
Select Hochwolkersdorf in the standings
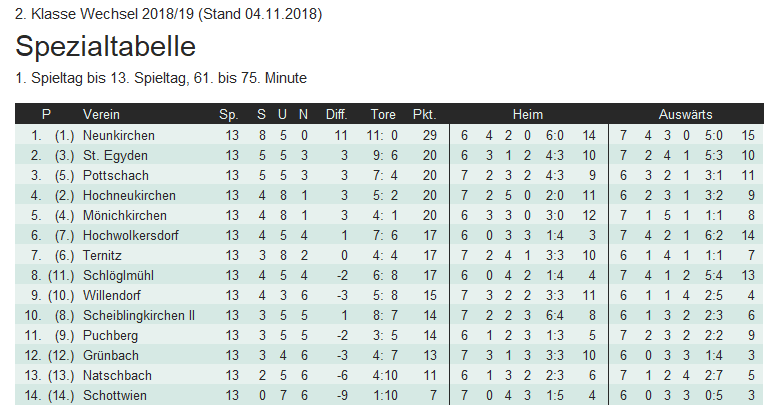[127, 235]
